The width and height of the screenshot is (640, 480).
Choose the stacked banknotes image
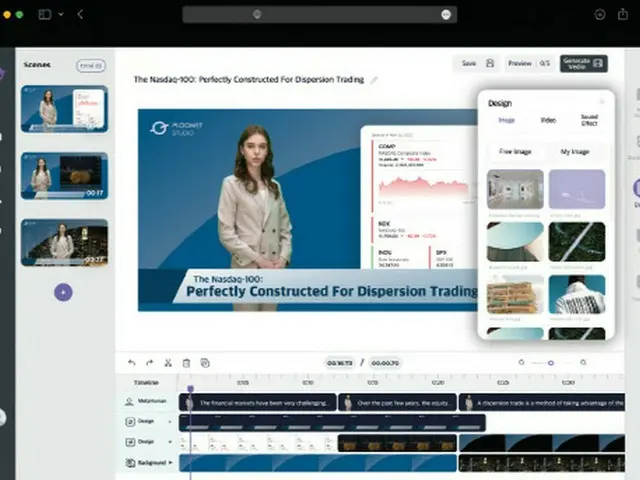click(515, 295)
